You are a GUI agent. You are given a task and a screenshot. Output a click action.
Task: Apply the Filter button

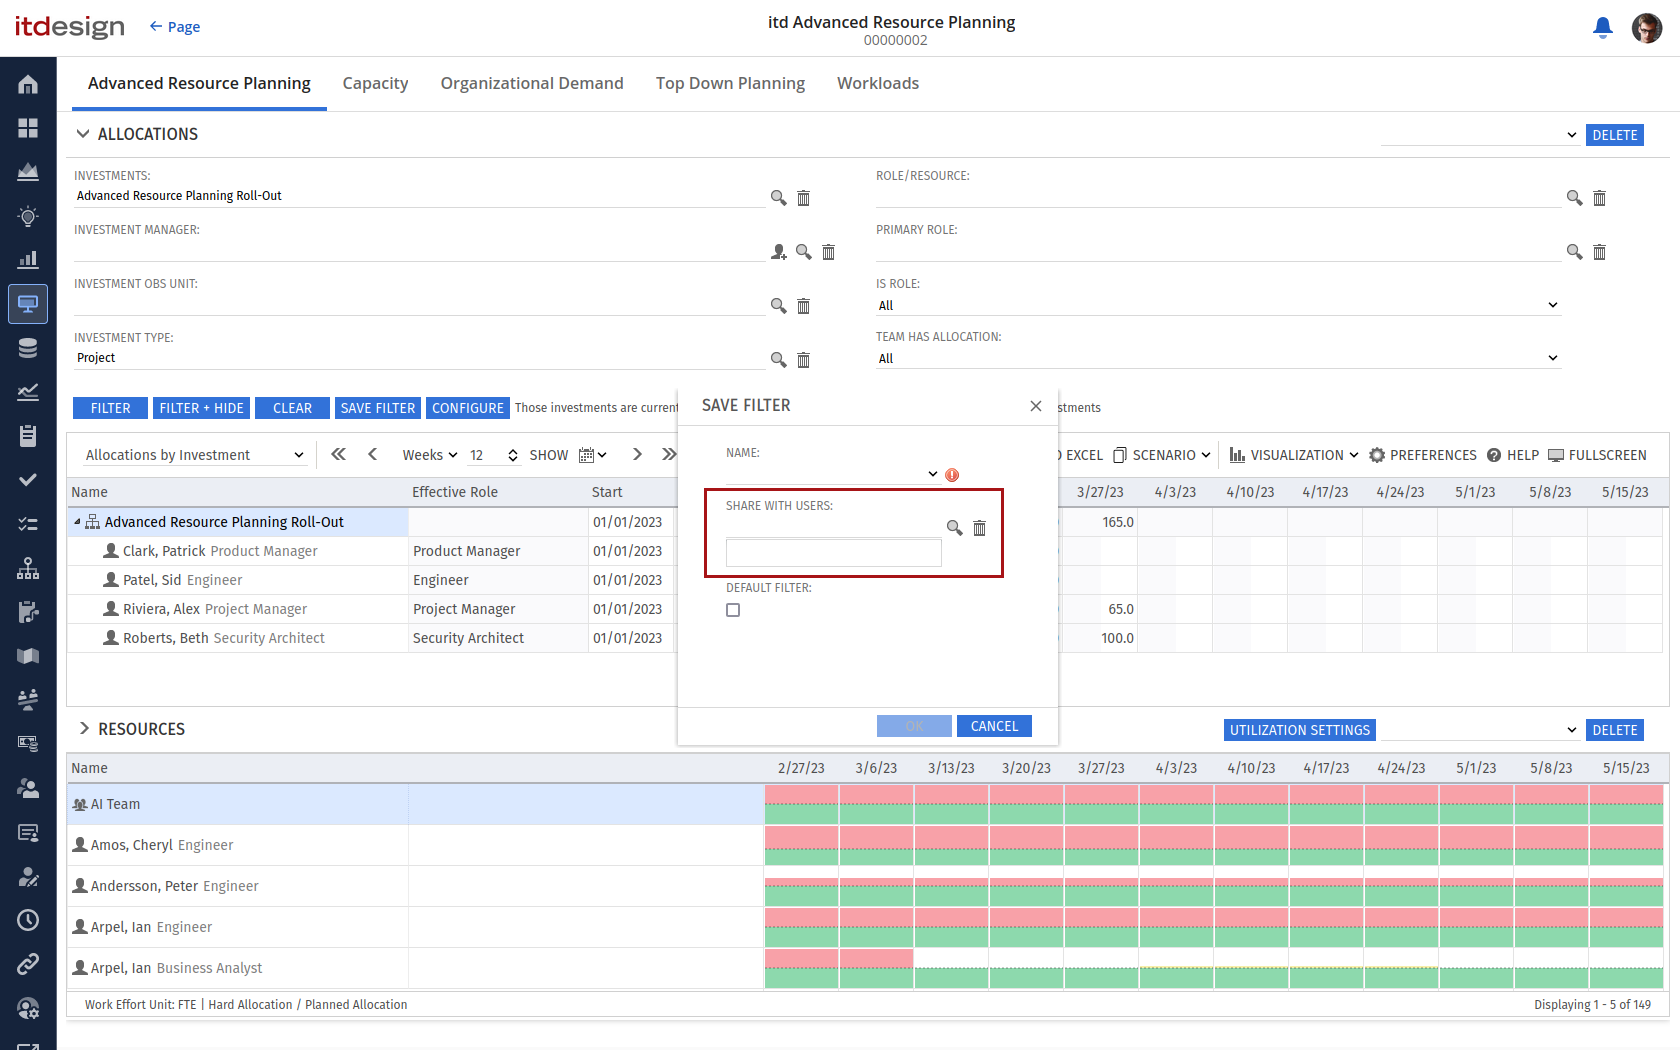coord(110,408)
